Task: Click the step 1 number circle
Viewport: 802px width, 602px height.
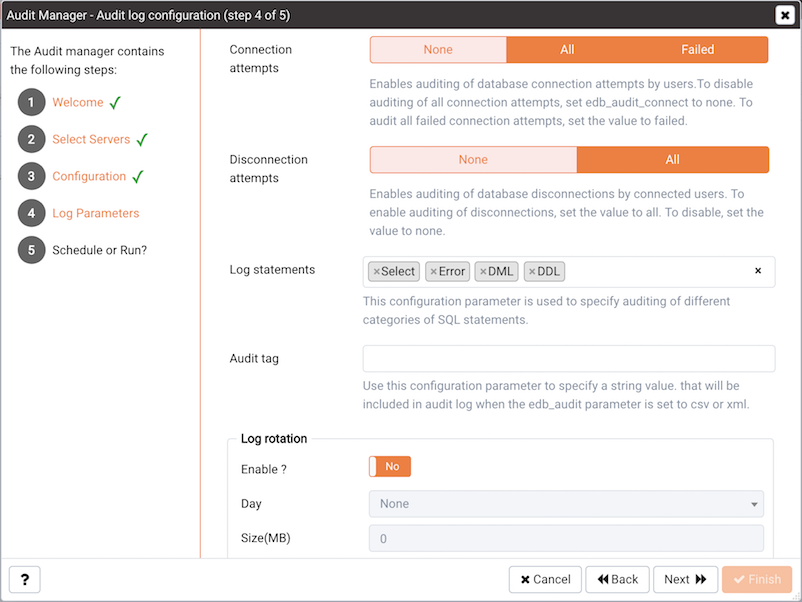Action: [31, 102]
